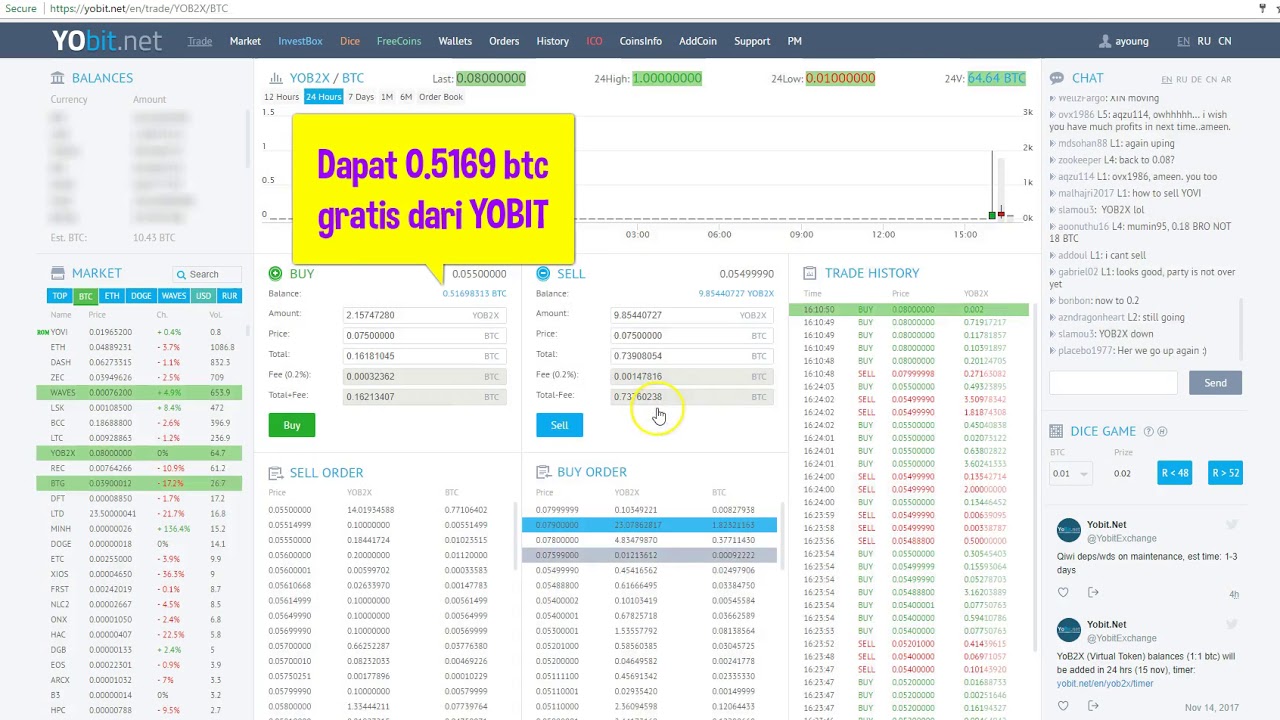1280x720 pixels.
Task: Switch chat language to DE
Action: 1196,79
